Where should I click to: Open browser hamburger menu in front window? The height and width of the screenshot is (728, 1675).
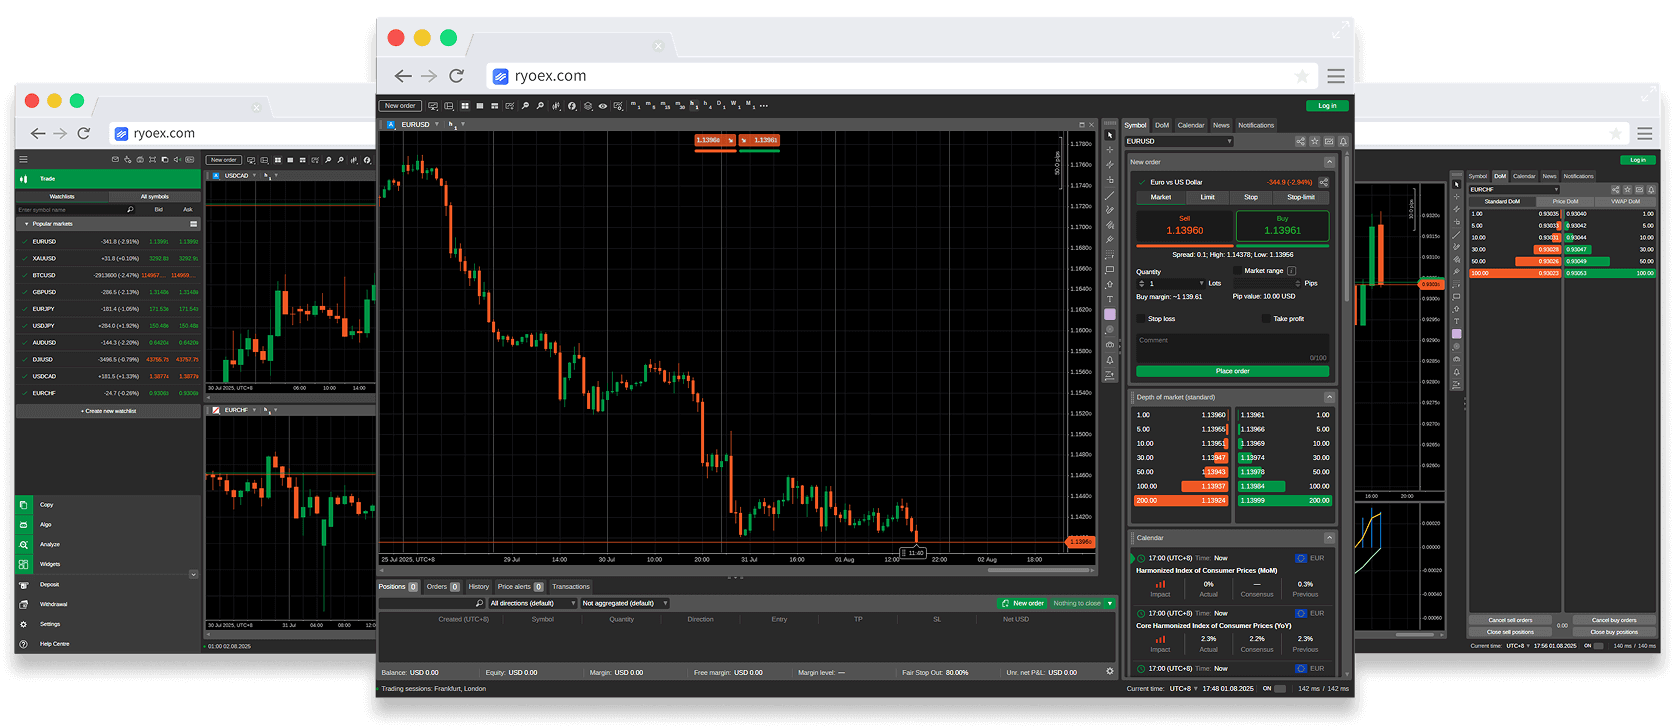click(1336, 76)
